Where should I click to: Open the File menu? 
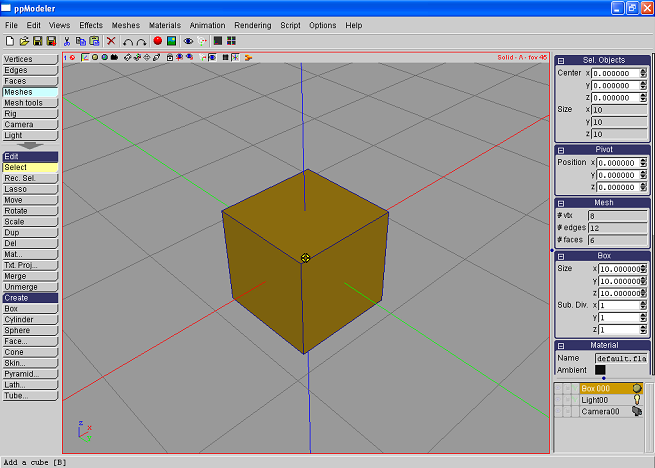click(11, 25)
